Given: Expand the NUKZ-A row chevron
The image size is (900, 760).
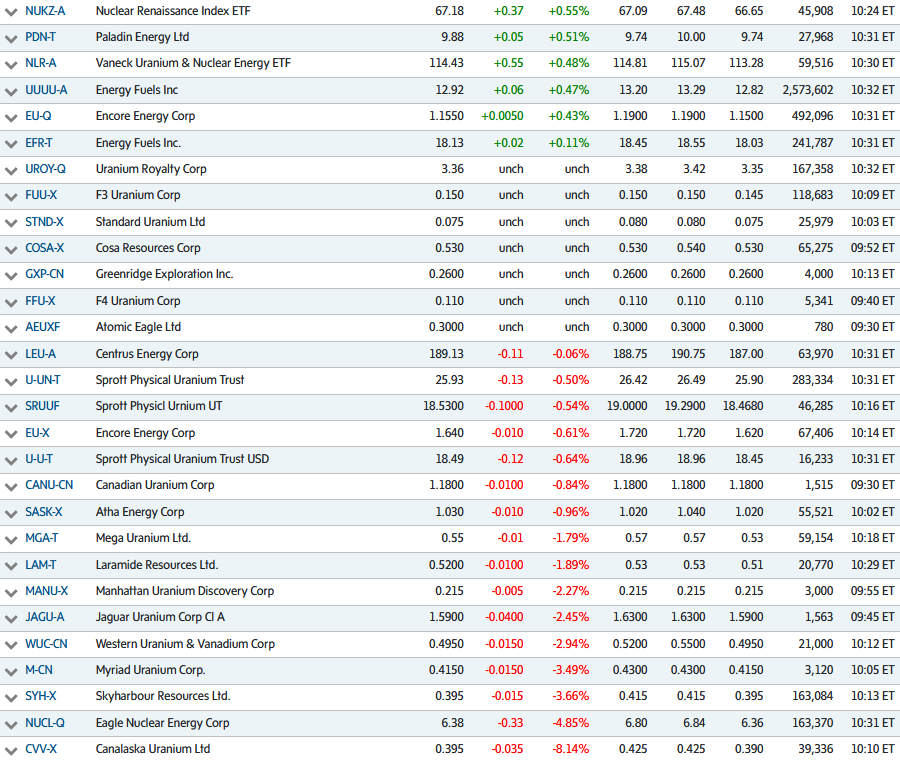Looking at the screenshot, I should click(x=11, y=12).
